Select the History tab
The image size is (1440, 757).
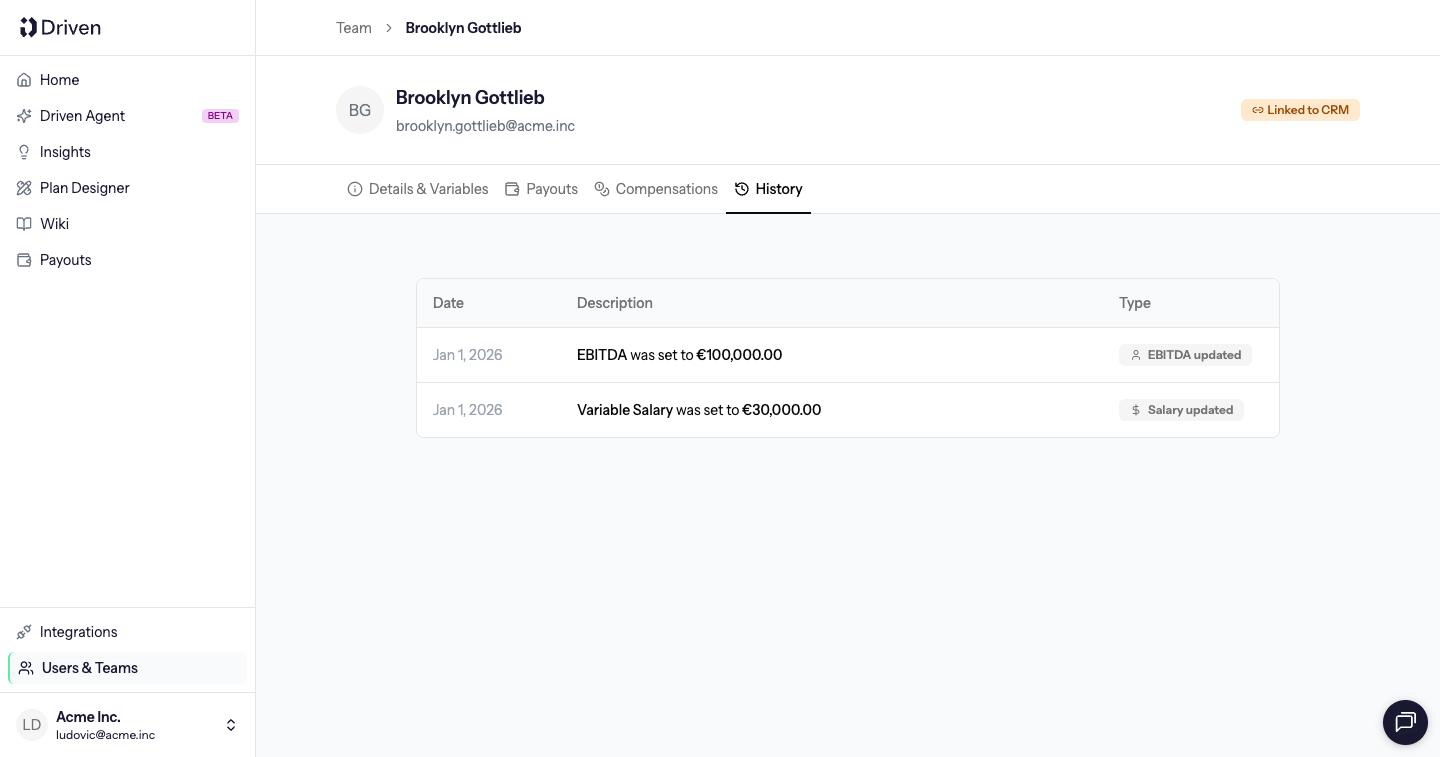pyautogui.click(x=768, y=189)
